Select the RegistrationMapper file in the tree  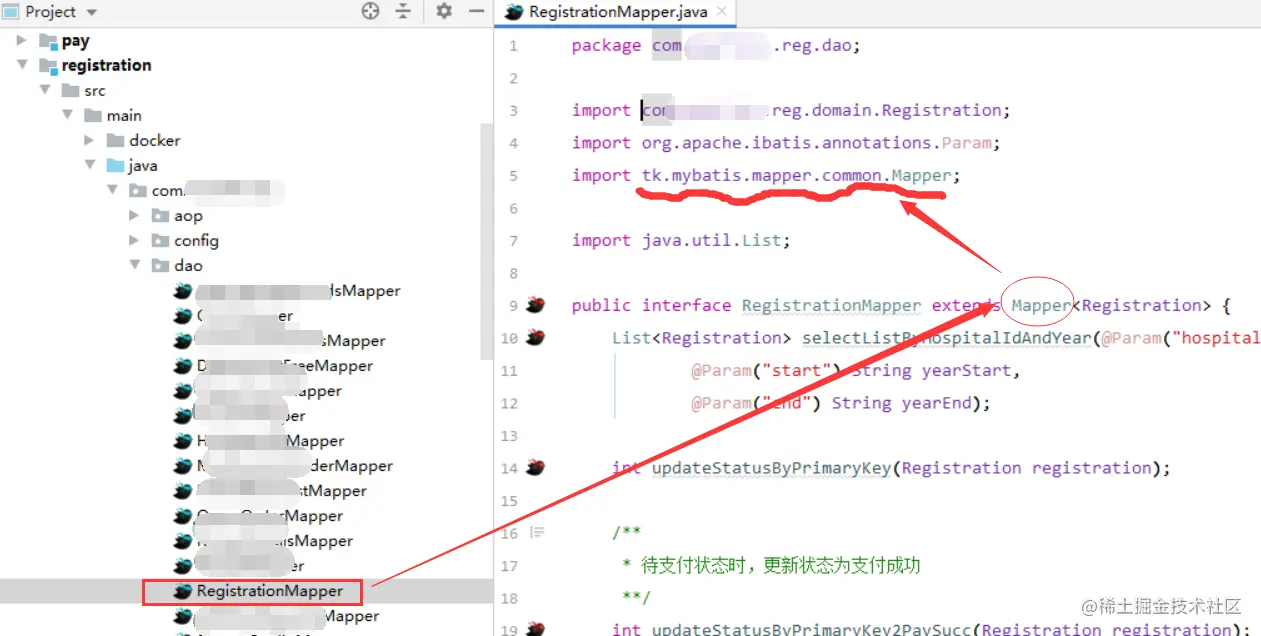pyautogui.click(x=270, y=591)
